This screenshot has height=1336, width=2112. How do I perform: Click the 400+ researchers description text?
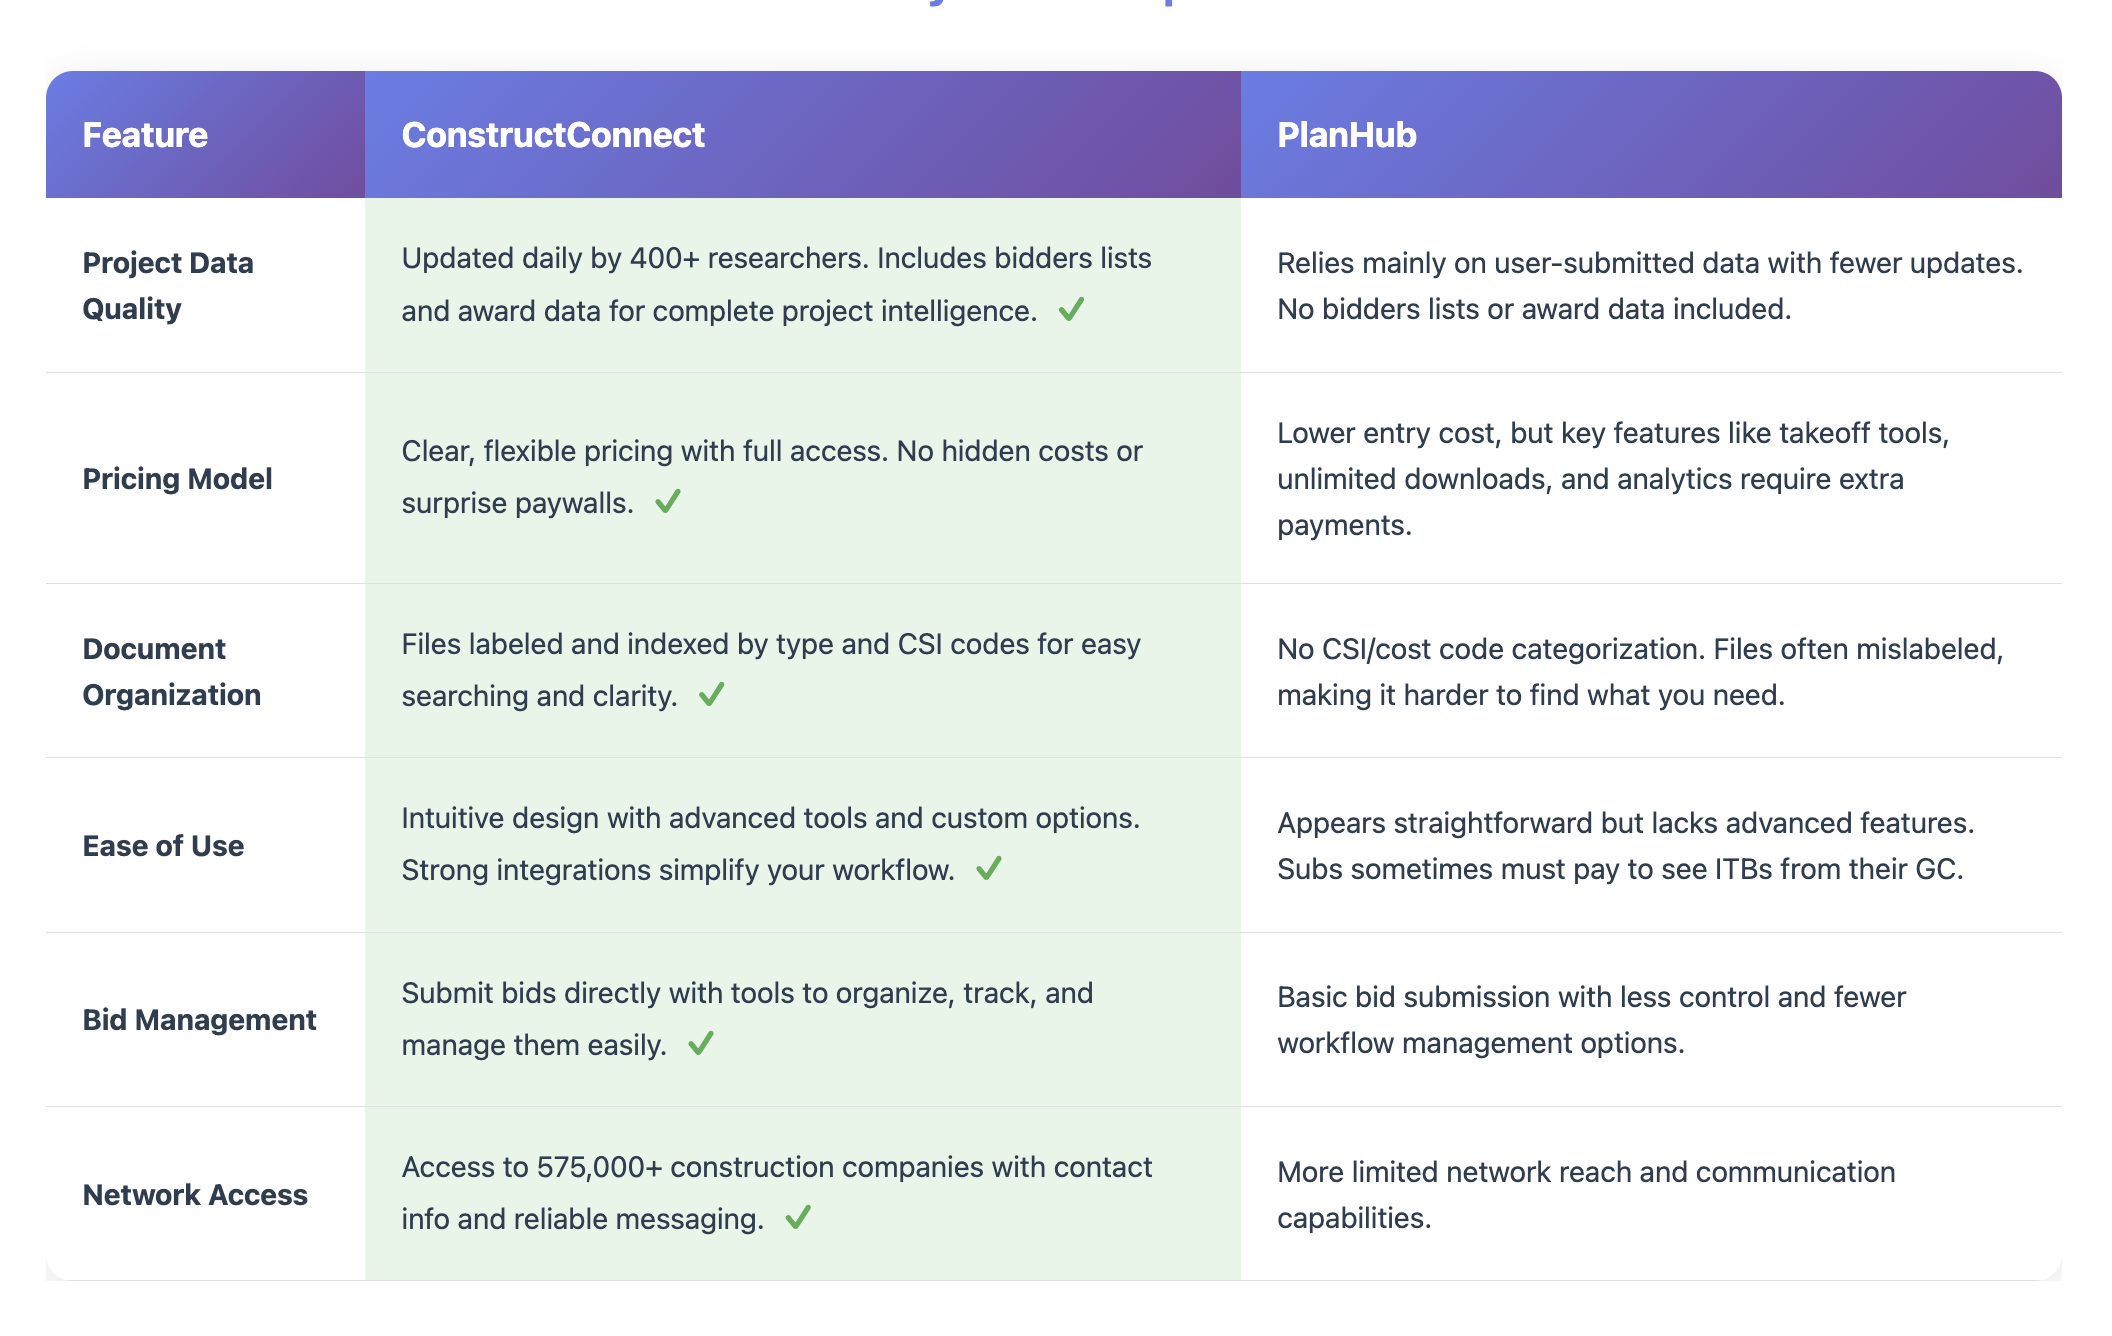click(x=776, y=285)
